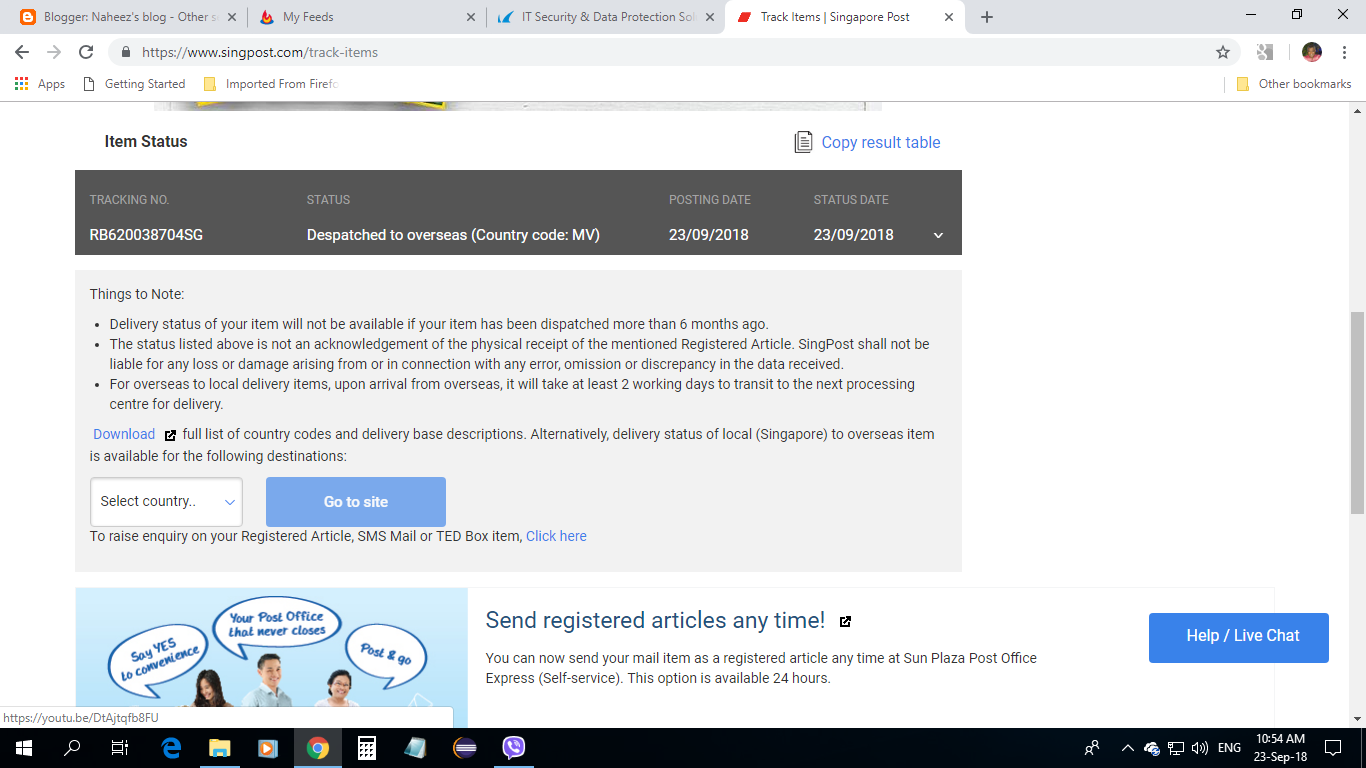Open Chrome's three-dot menu
Viewport: 1366px width, 768px height.
(x=1346, y=52)
